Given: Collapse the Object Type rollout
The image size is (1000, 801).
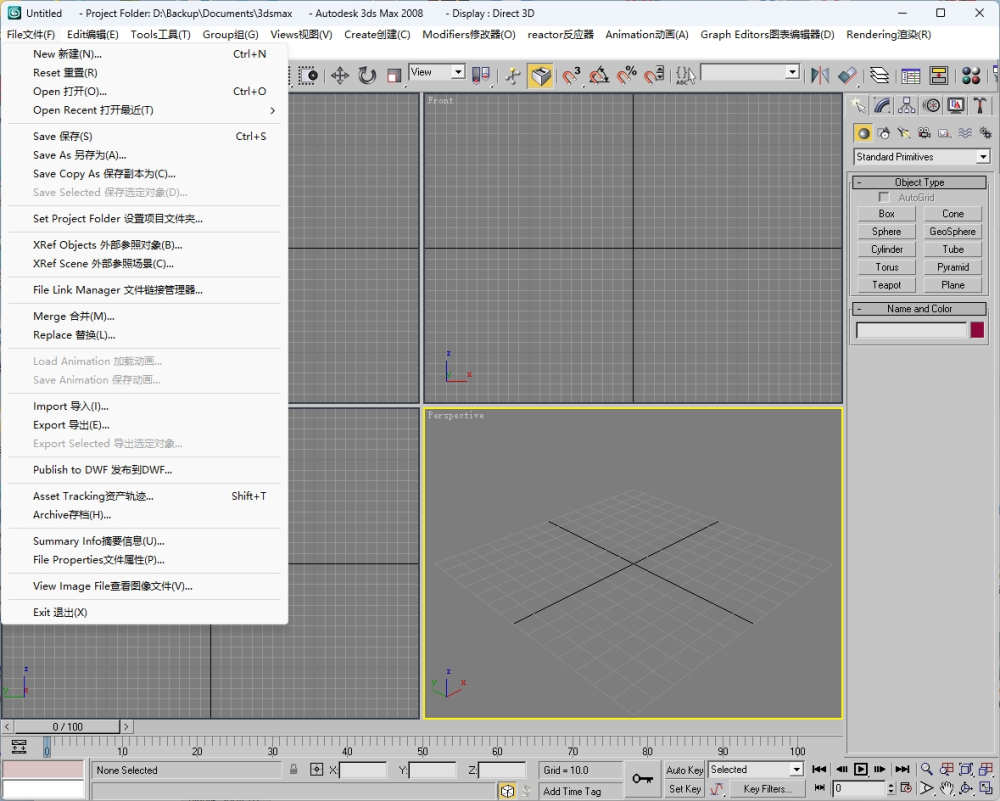Looking at the screenshot, I should [x=919, y=182].
